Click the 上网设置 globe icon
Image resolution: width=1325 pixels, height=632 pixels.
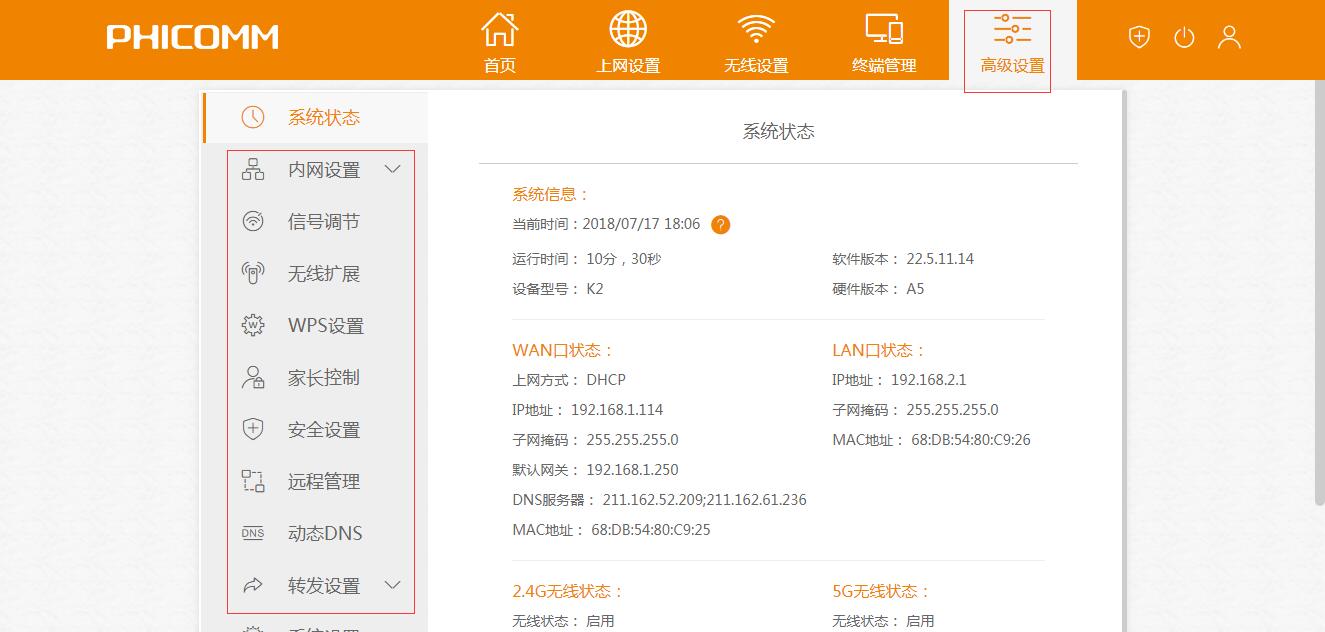(x=628, y=29)
